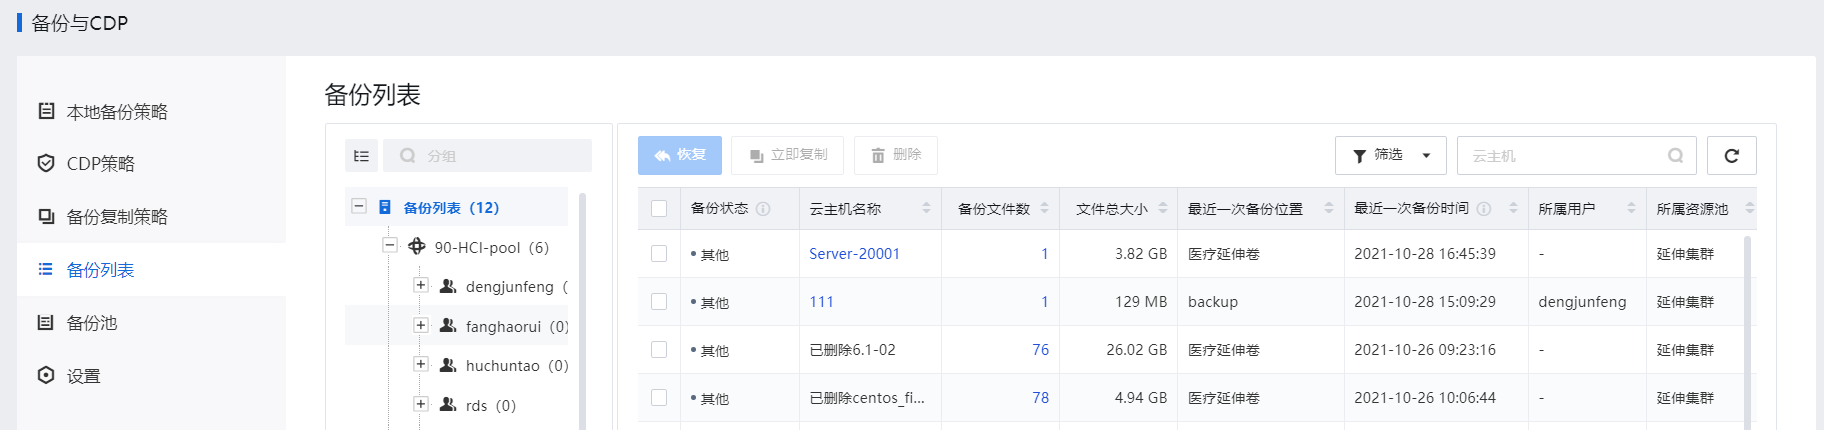1824x430 pixels.
Task: Open 本地备份策略 in the sidebar
Action: point(116,112)
